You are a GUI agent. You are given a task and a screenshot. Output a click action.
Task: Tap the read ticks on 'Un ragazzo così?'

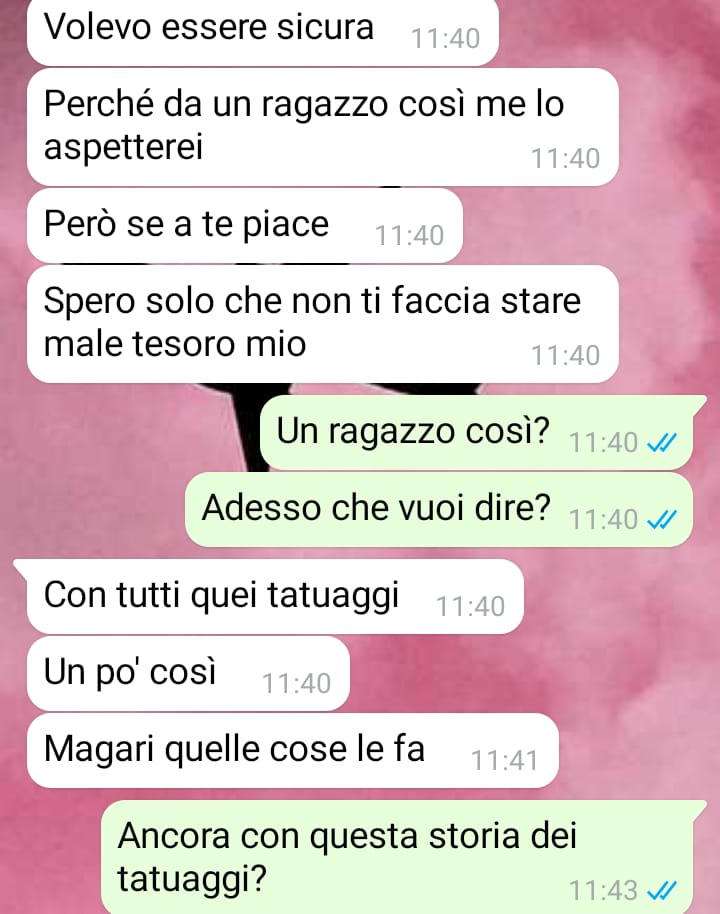(x=662, y=443)
